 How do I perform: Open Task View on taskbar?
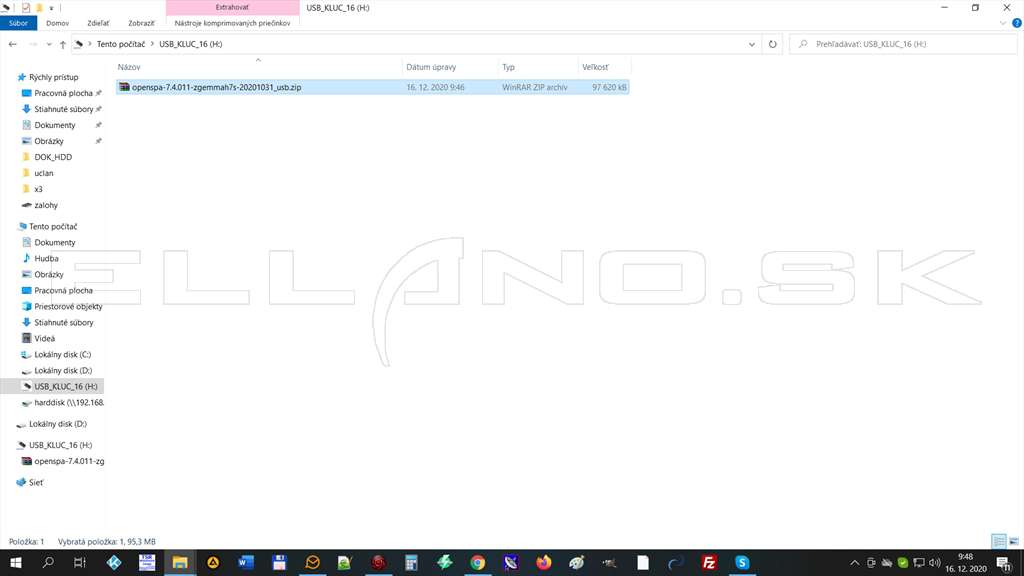pyautogui.click(x=80, y=562)
